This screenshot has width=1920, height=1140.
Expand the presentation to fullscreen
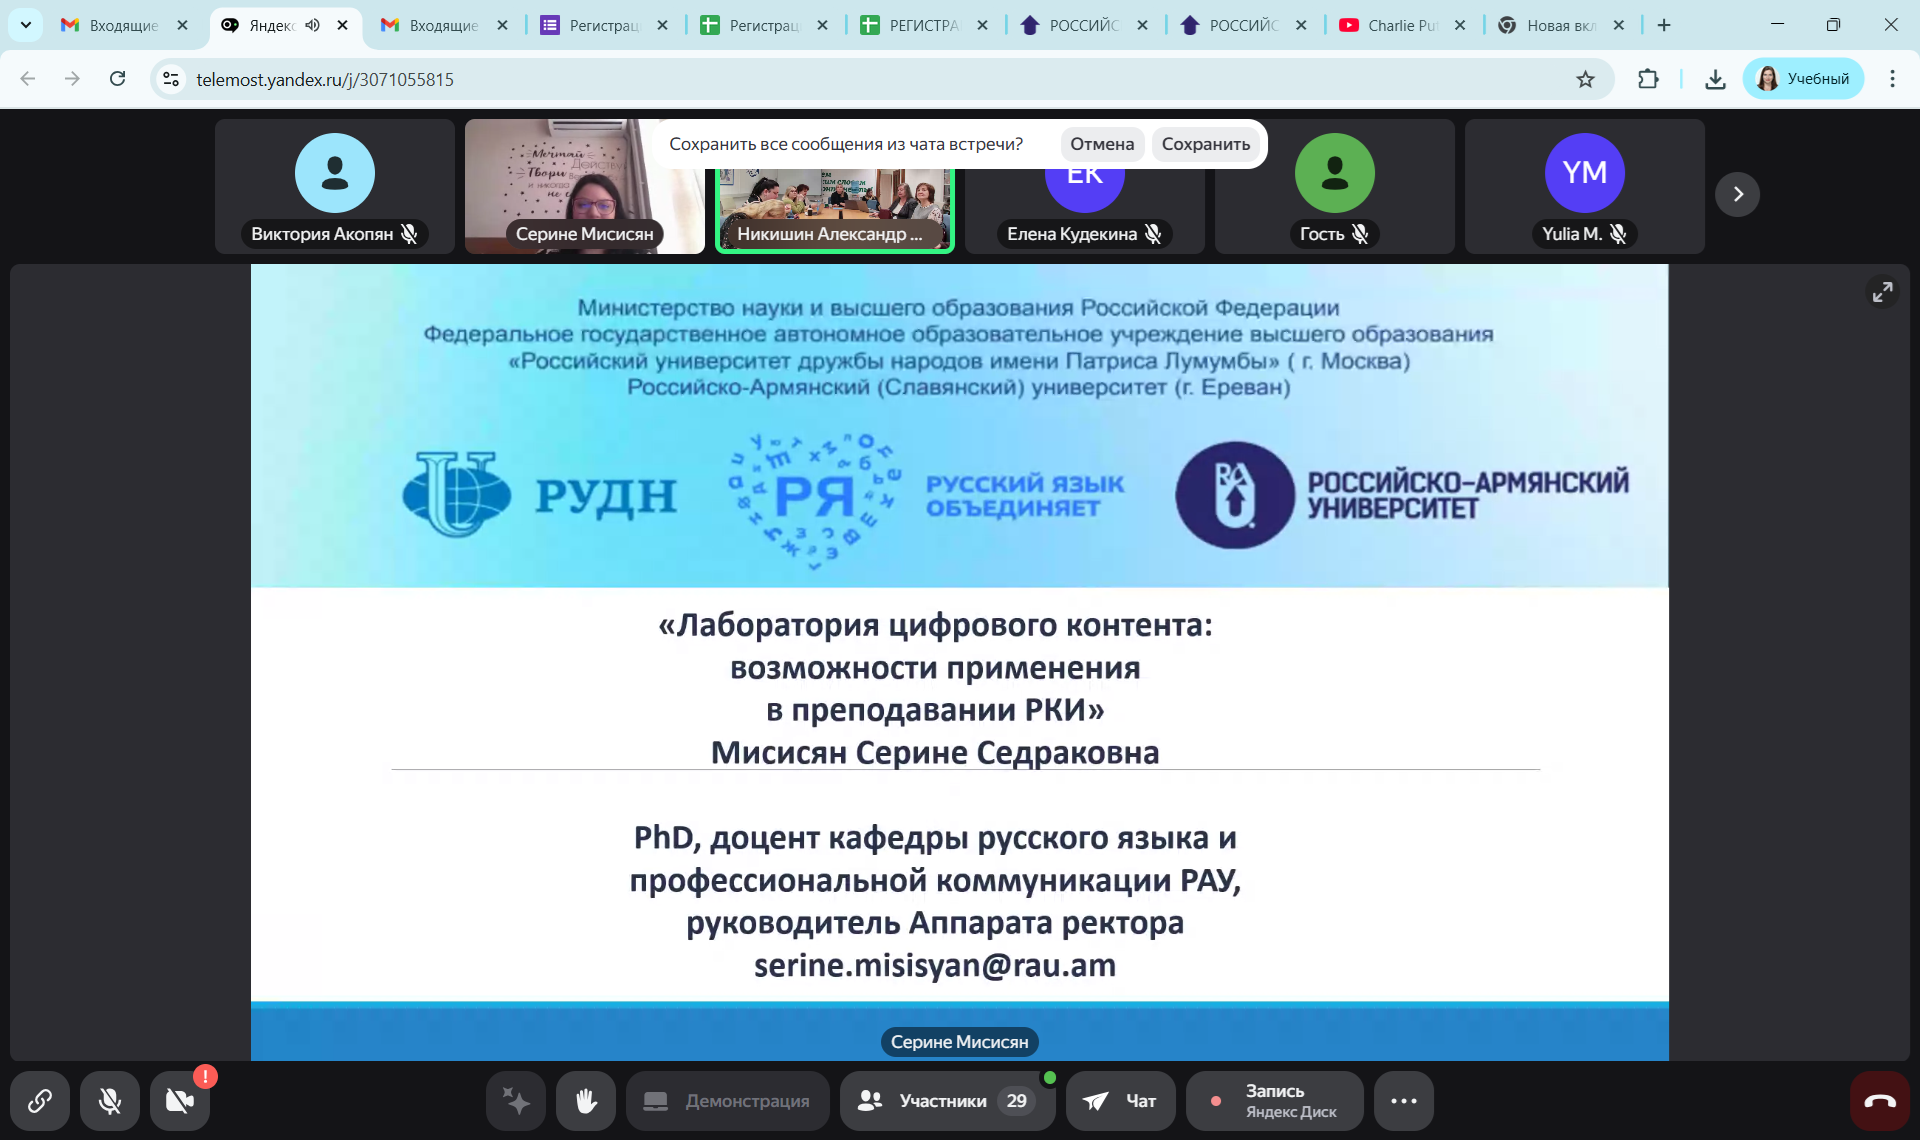click(1882, 291)
